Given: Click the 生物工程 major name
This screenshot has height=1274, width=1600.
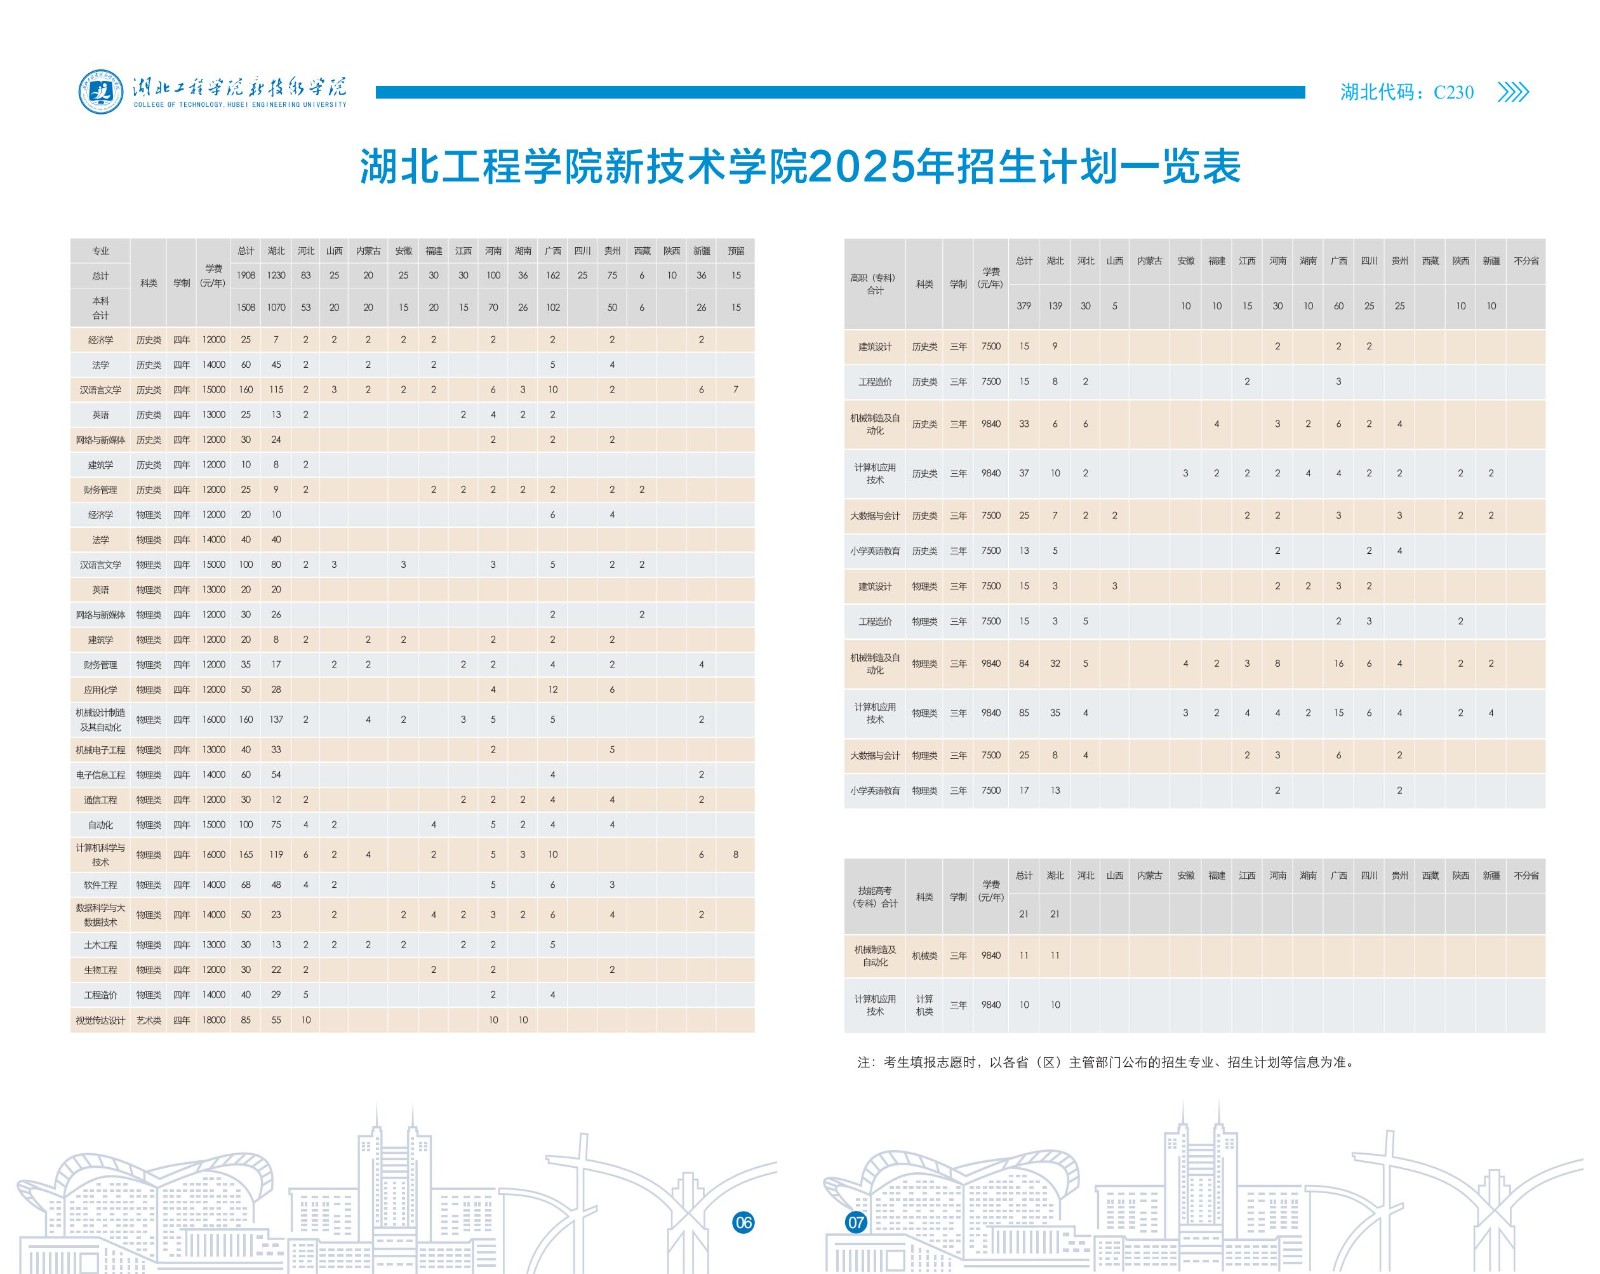Looking at the screenshot, I should (x=101, y=970).
